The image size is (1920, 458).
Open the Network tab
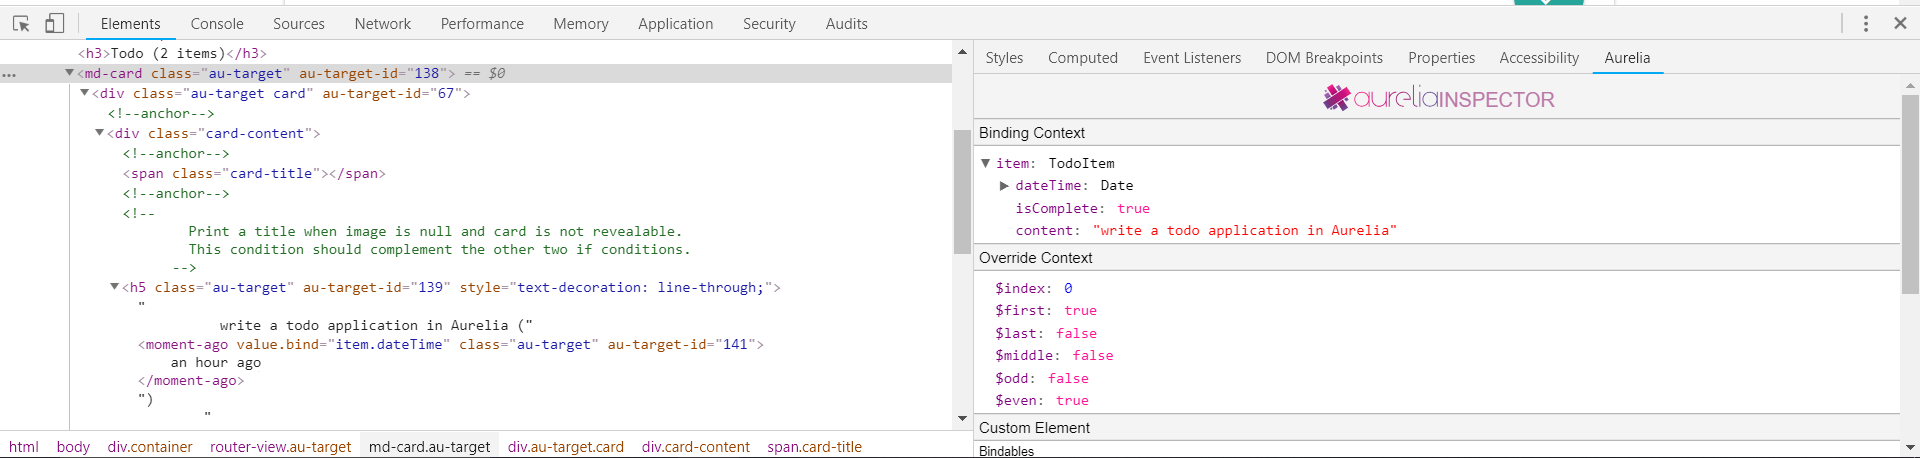(x=383, y=23)
